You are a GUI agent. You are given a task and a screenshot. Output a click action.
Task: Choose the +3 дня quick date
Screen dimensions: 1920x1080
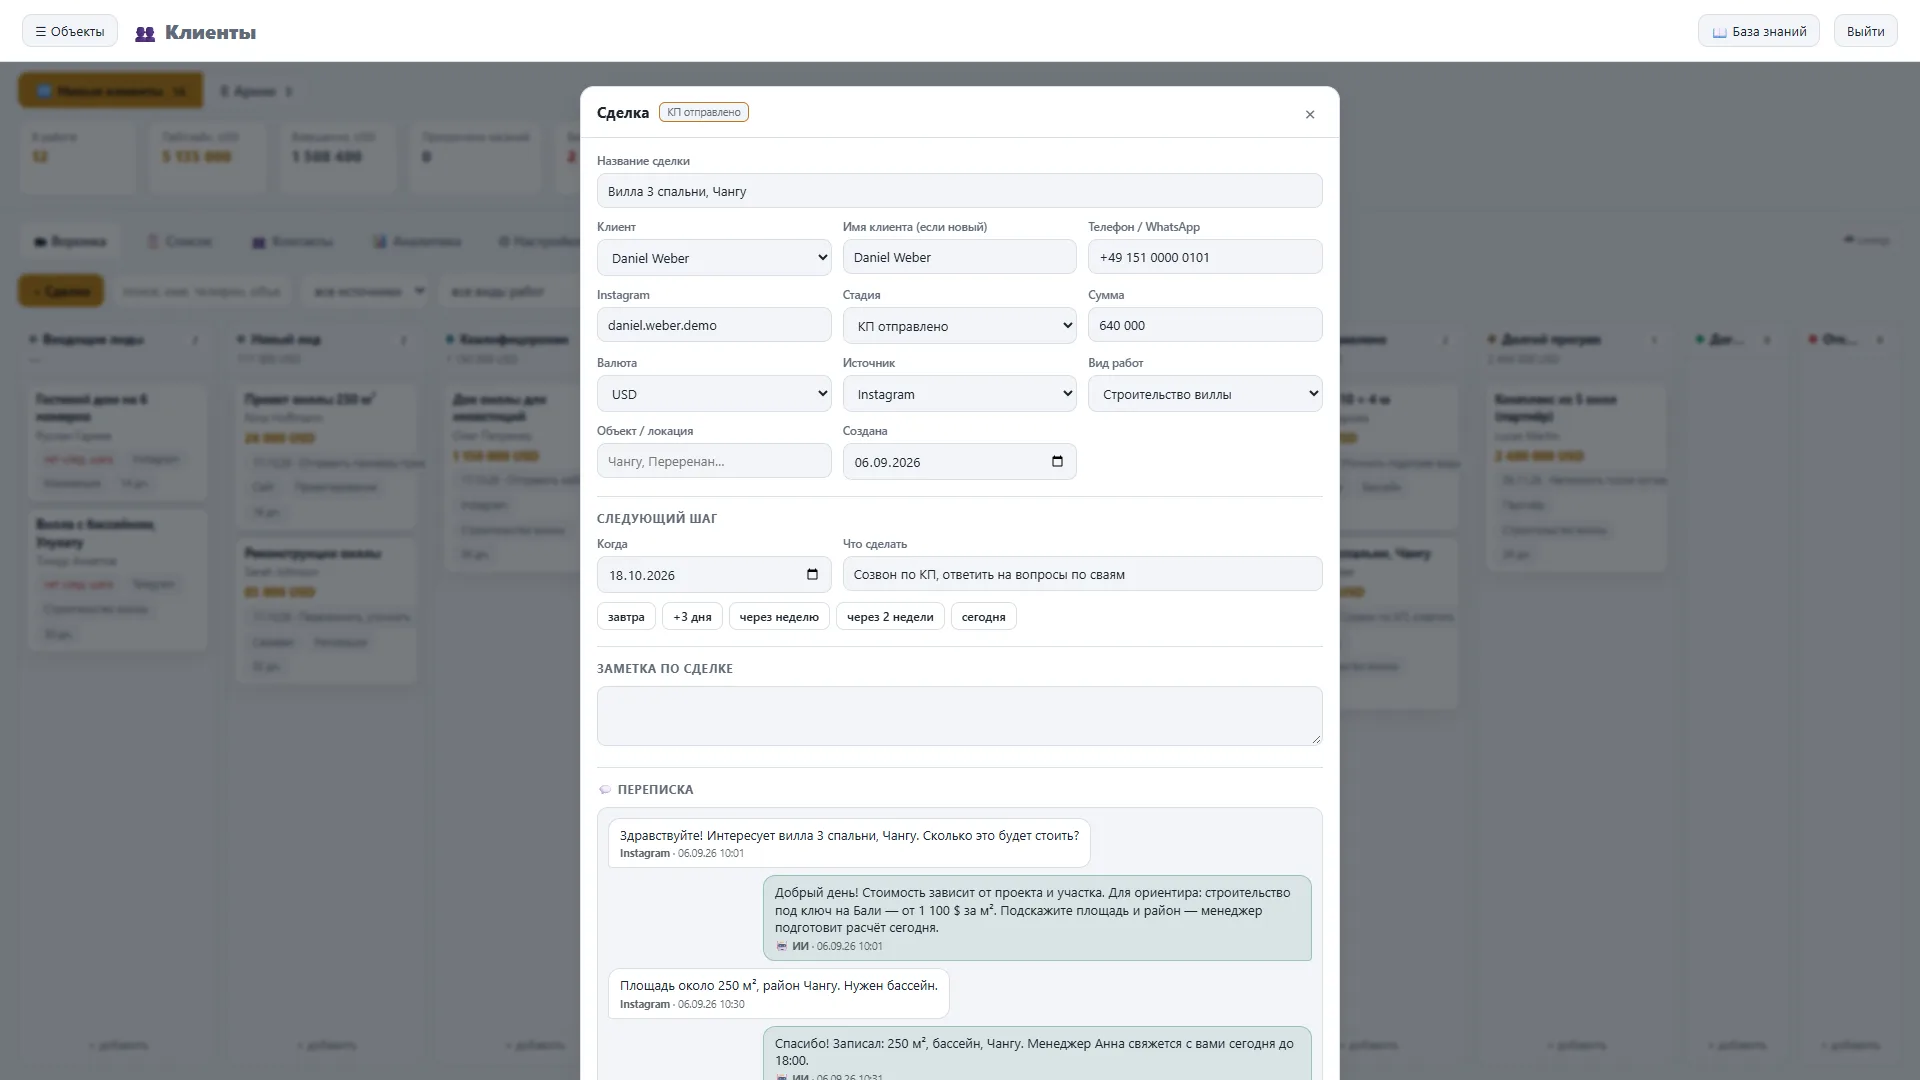692,616
